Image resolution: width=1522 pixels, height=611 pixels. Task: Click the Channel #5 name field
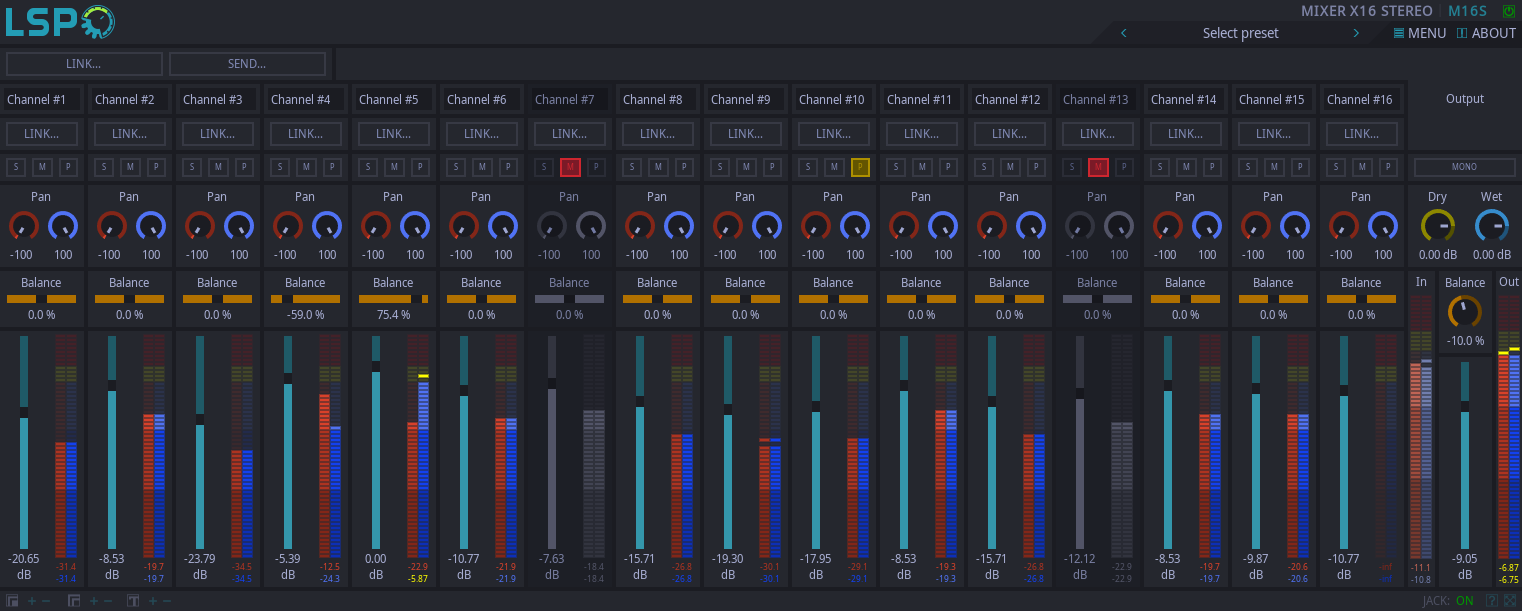click(x=394, y=99)
